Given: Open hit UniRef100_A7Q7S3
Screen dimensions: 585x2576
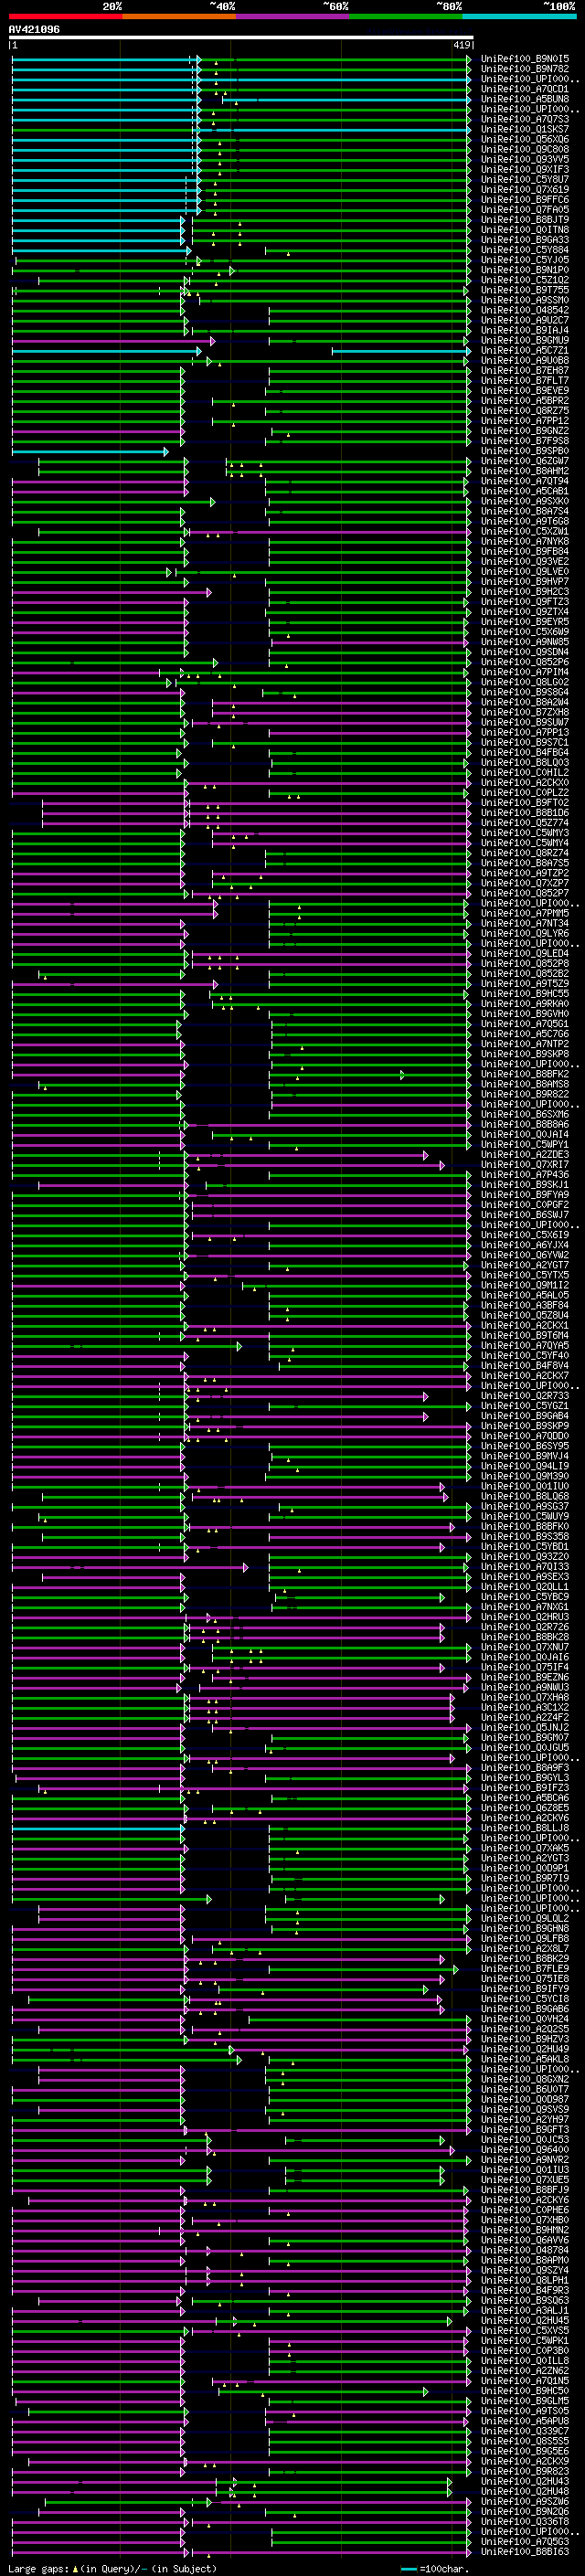Looking at the screenshot, I should pos(525,120).
